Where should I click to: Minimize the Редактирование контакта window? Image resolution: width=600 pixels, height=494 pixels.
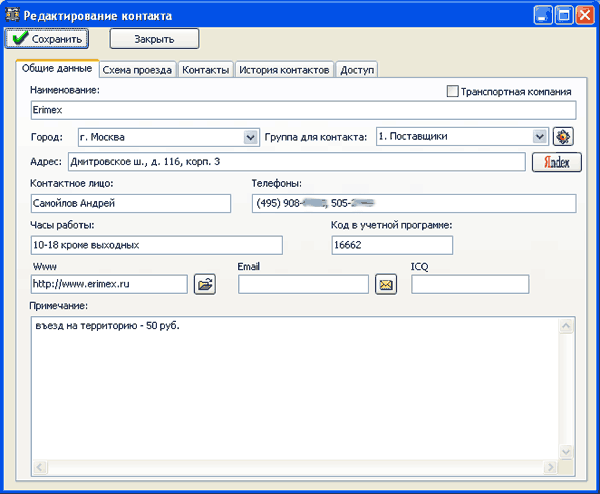(543, 15)
